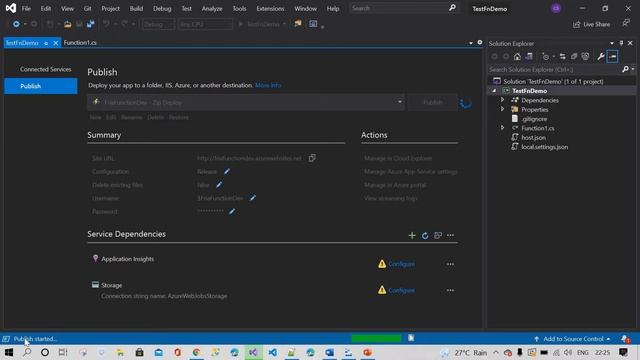Open the document tab list dropdown
This screenshot has height=360, width=640.
click(x=471, y=43)
